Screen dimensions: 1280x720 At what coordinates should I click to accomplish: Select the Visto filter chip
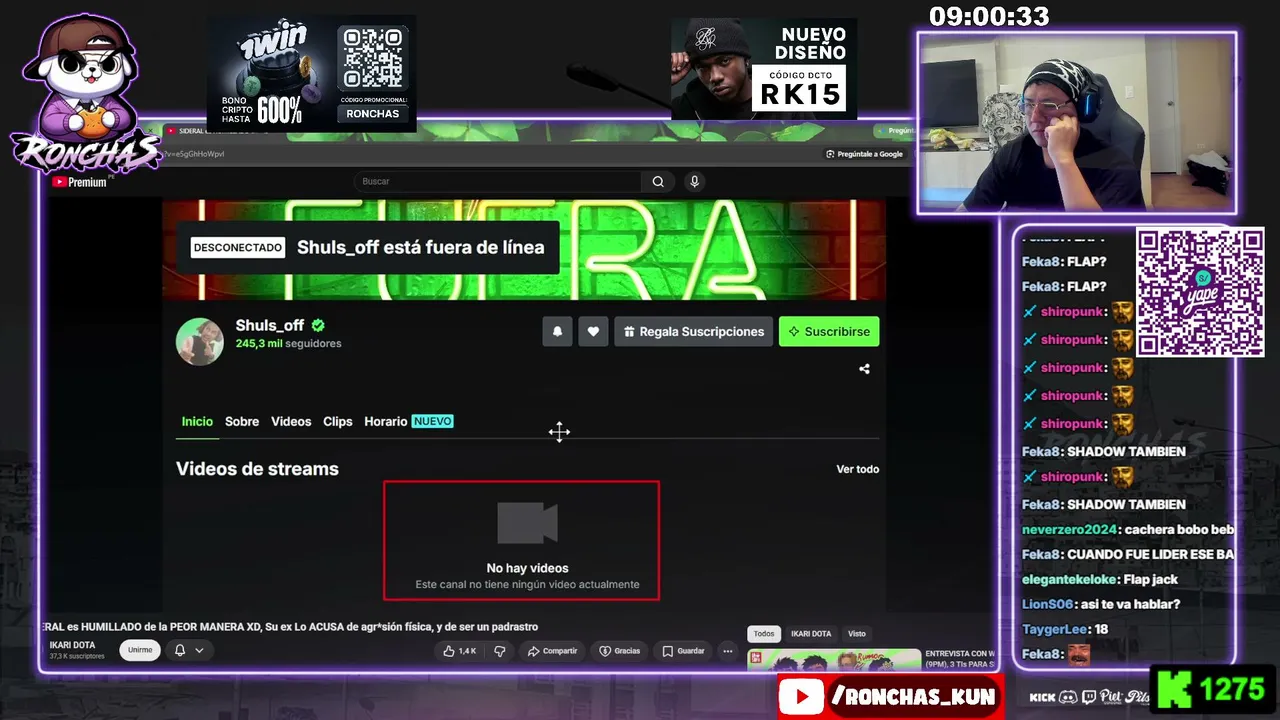(857, 634)
